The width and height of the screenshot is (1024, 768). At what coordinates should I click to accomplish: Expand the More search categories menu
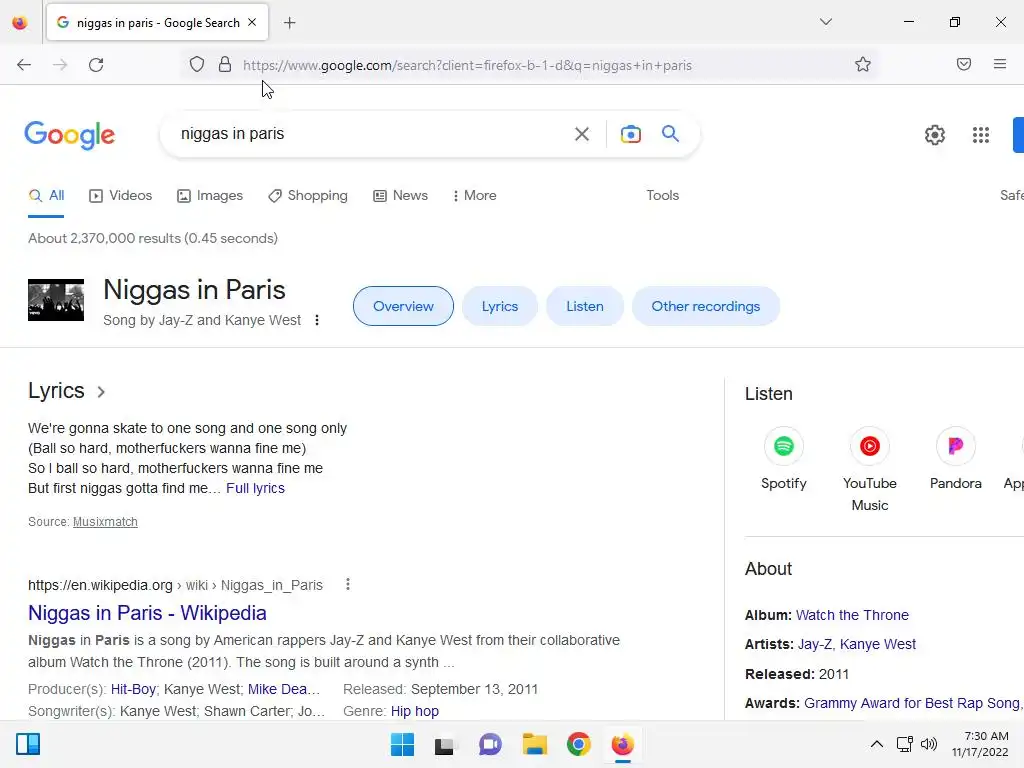coord(475,195)
